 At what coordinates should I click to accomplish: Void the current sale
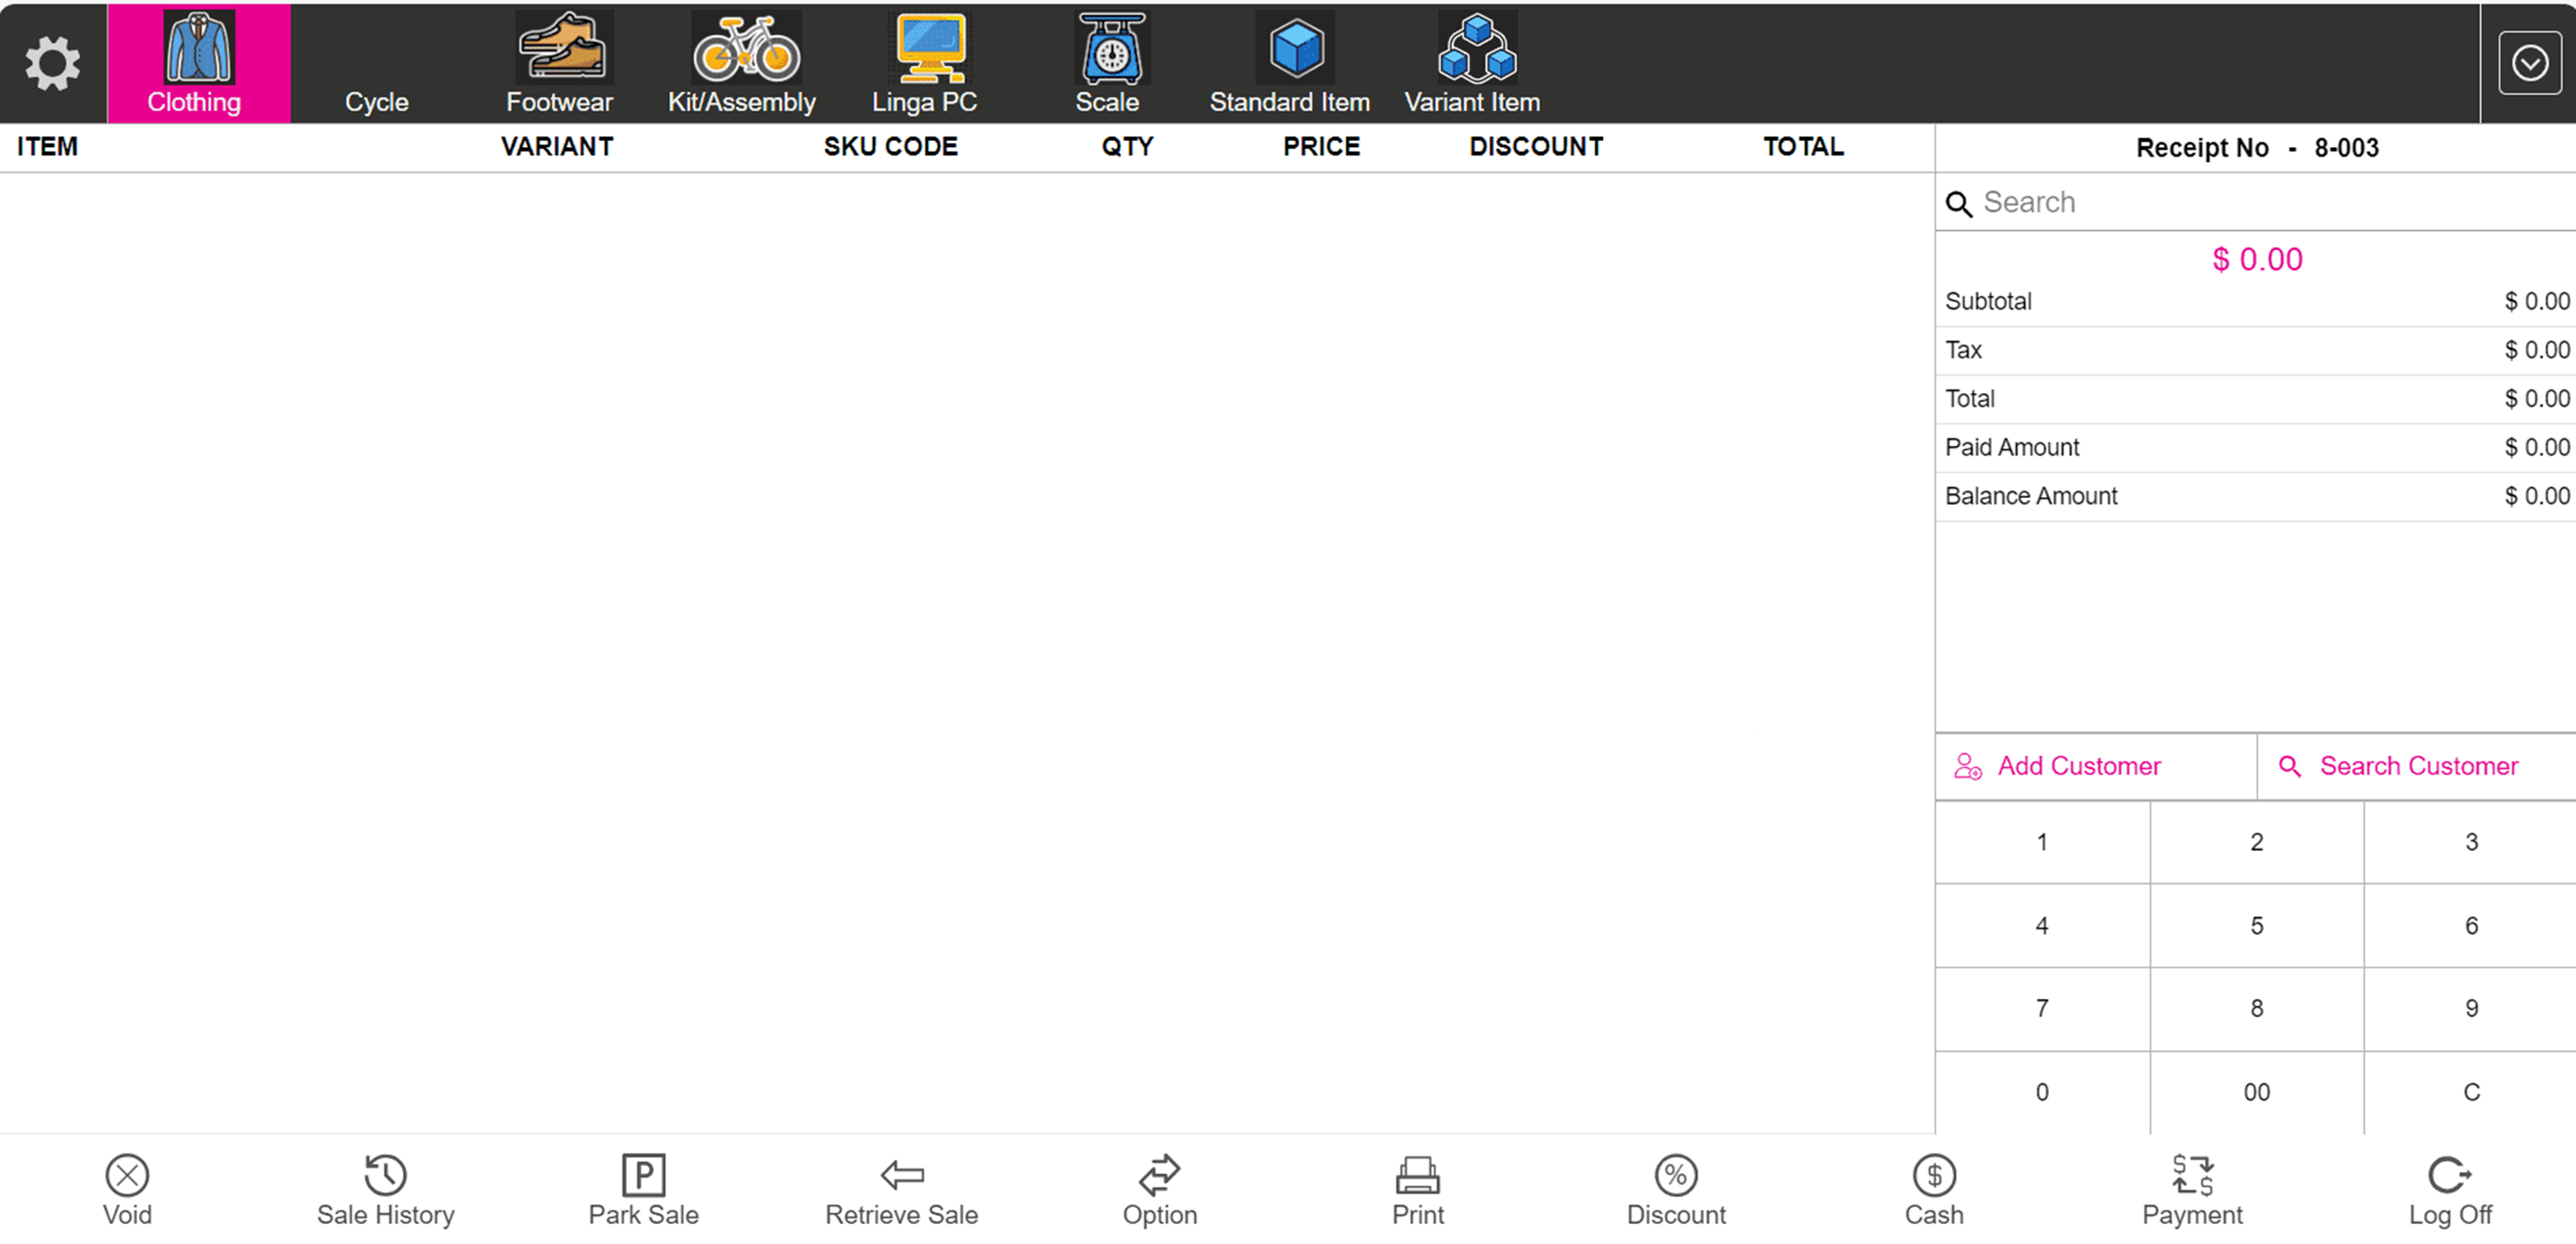point(127,1189)
